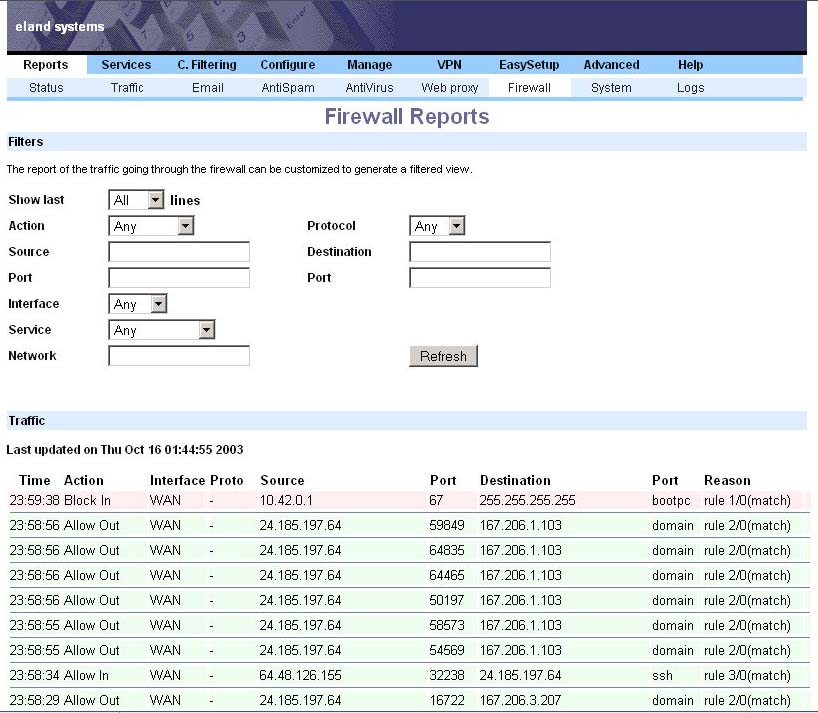This screenshot has width=818, height=713.
Task: Click the Last updated timestamp line
Action: (125, 450)
